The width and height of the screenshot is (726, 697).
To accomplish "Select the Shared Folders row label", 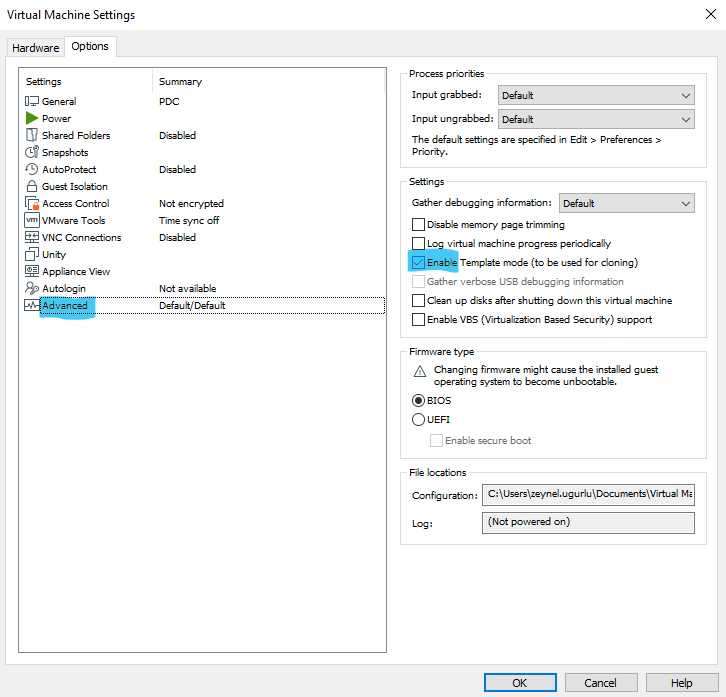I will (76, 135).
